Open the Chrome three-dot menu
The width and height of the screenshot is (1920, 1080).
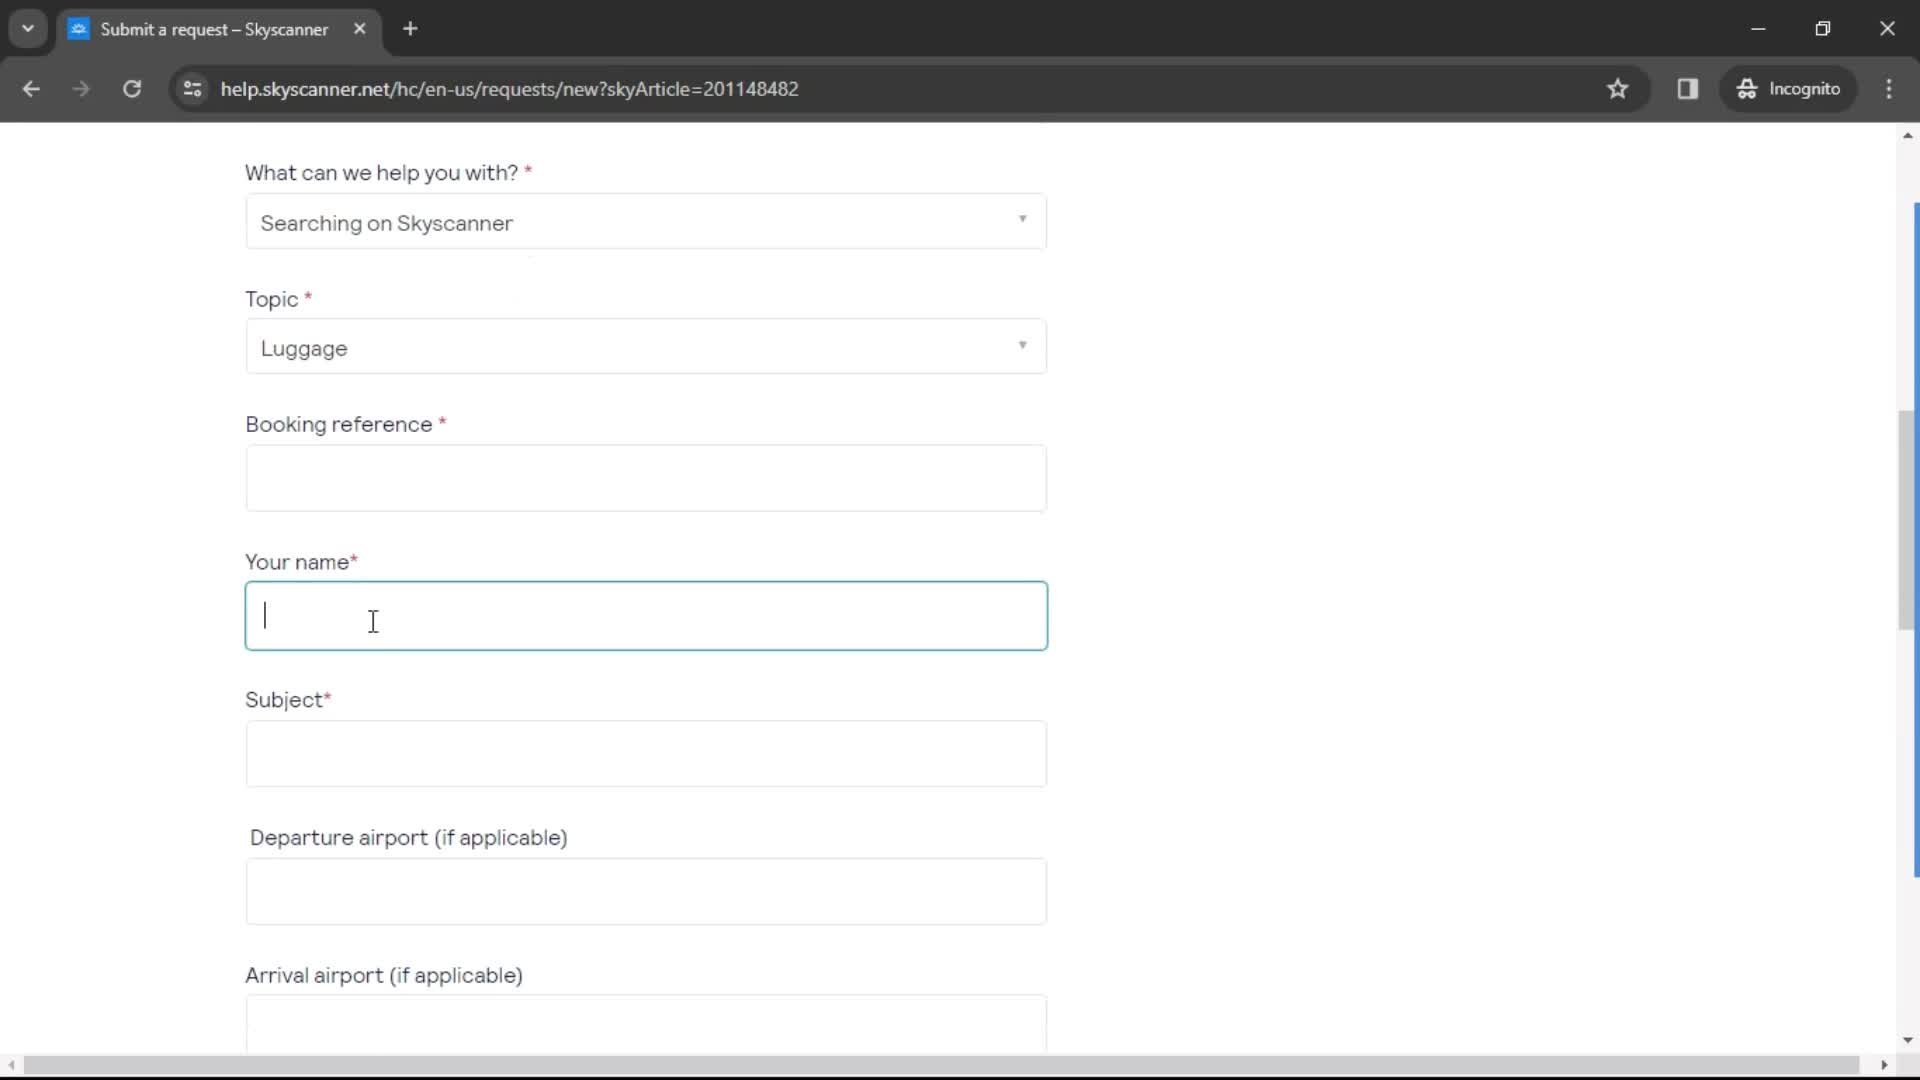tap(1889, 89)
